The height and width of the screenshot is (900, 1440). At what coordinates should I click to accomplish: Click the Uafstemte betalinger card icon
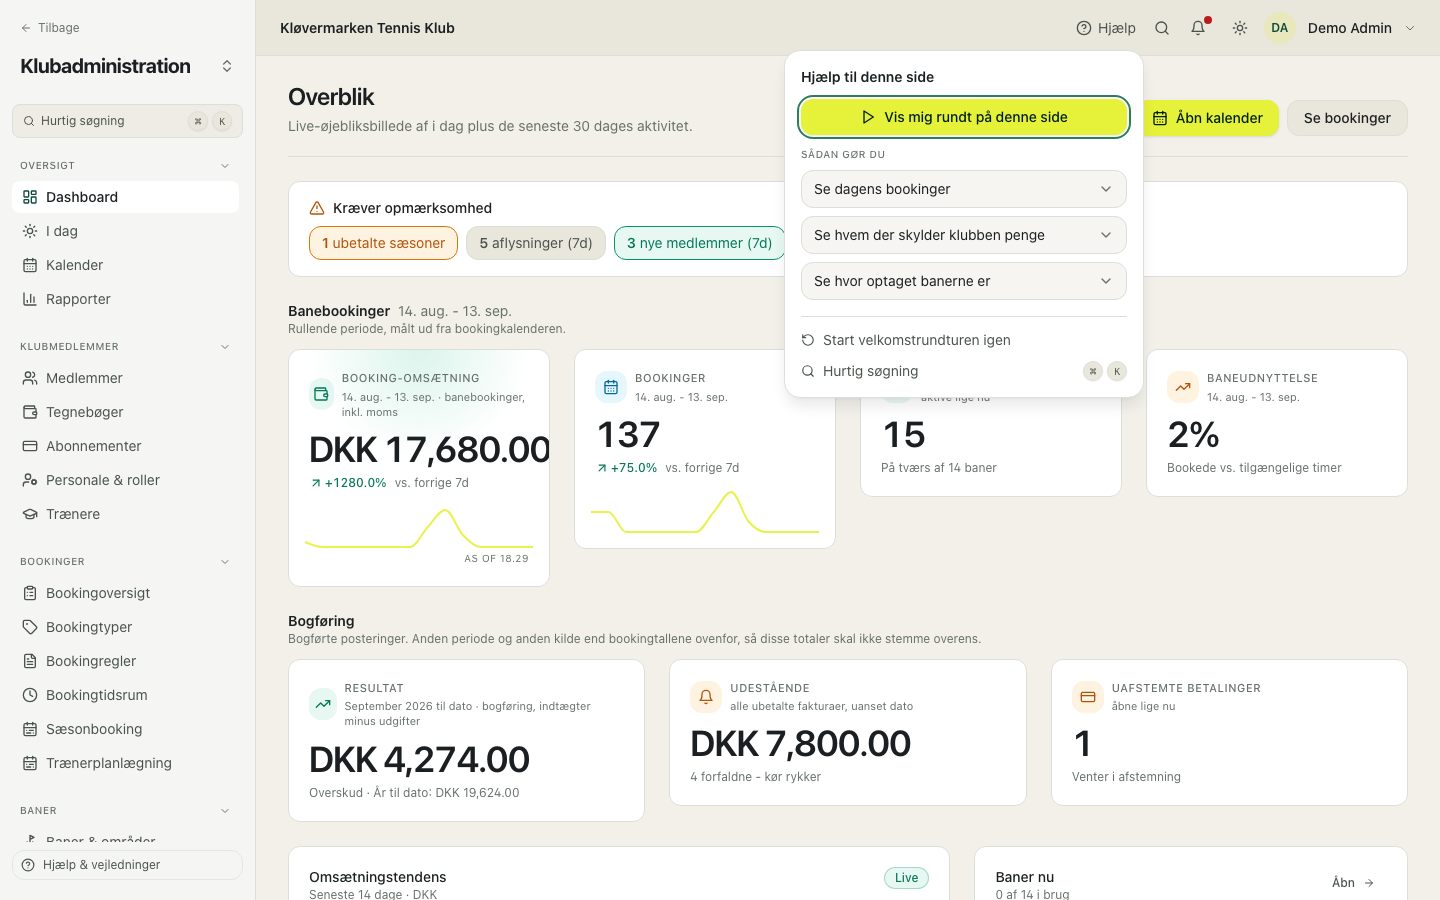coord(1088,697)
